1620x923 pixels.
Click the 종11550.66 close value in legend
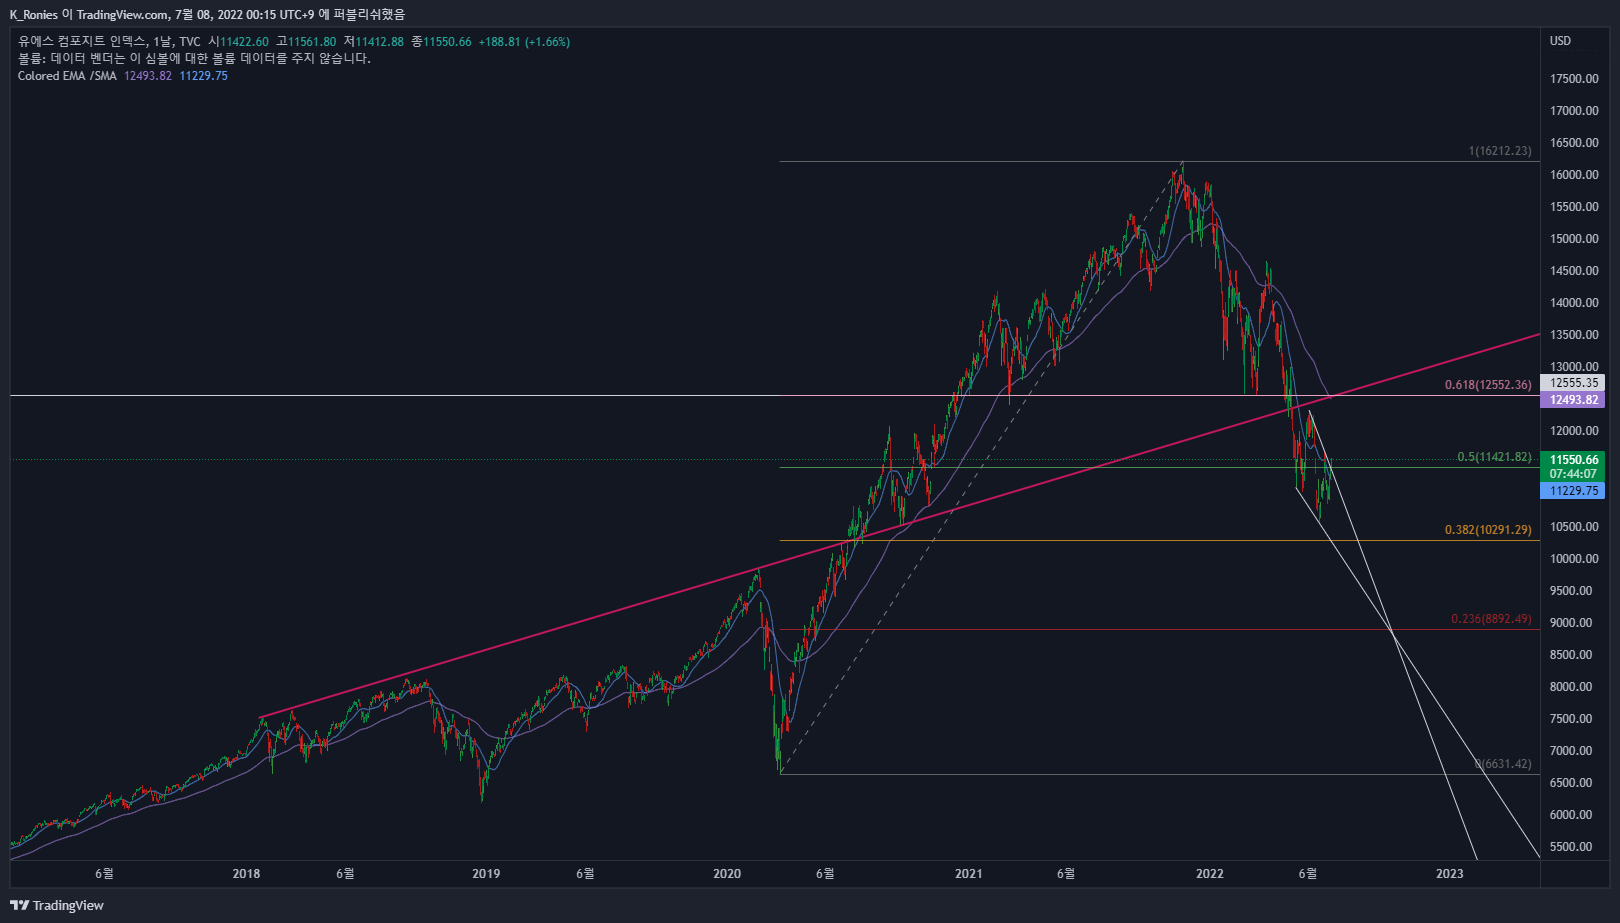tap(441, 42)
